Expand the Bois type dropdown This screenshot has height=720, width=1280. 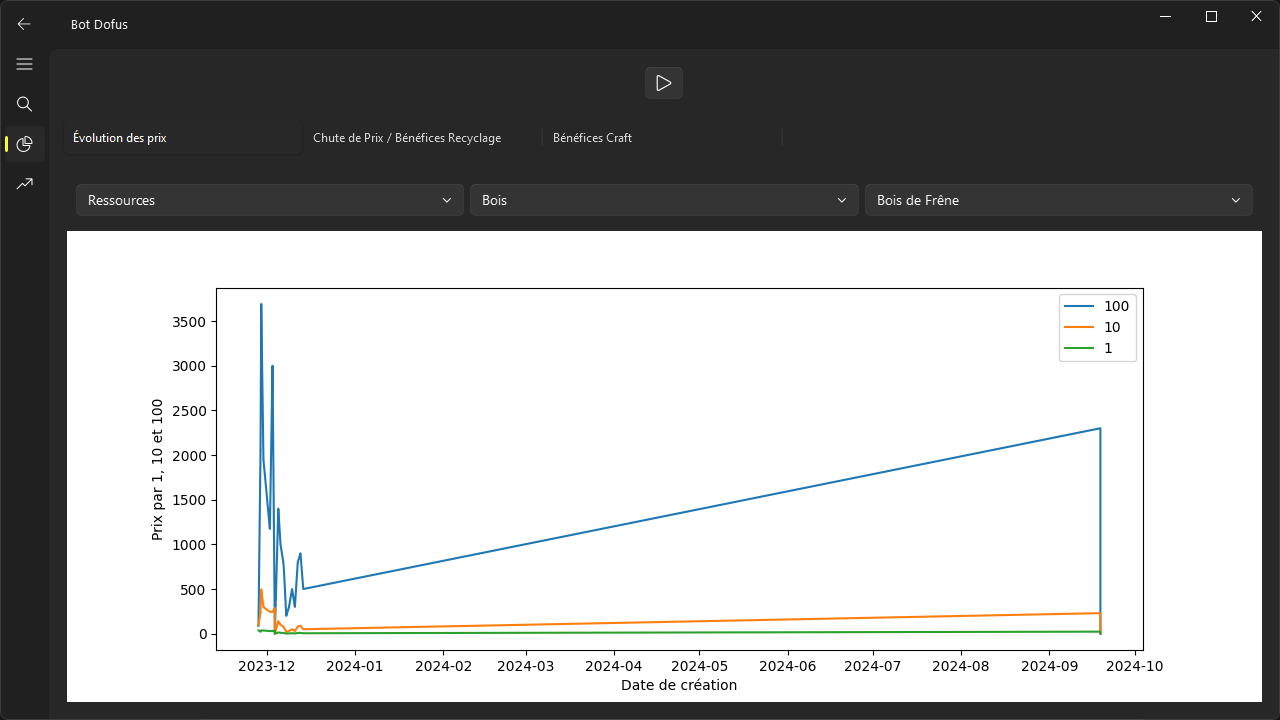coord(664,200)
